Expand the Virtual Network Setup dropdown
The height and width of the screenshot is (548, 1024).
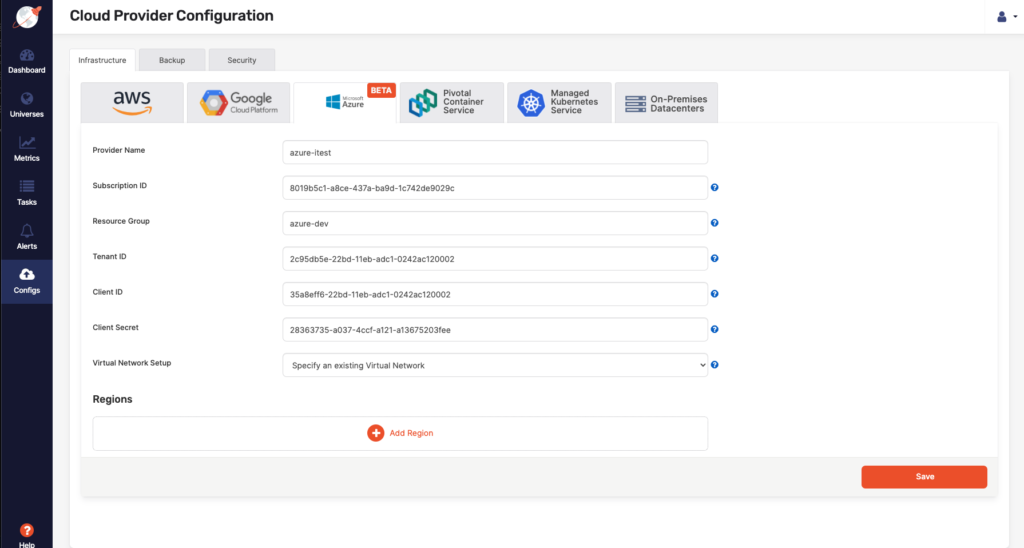(x=495, y=365)
